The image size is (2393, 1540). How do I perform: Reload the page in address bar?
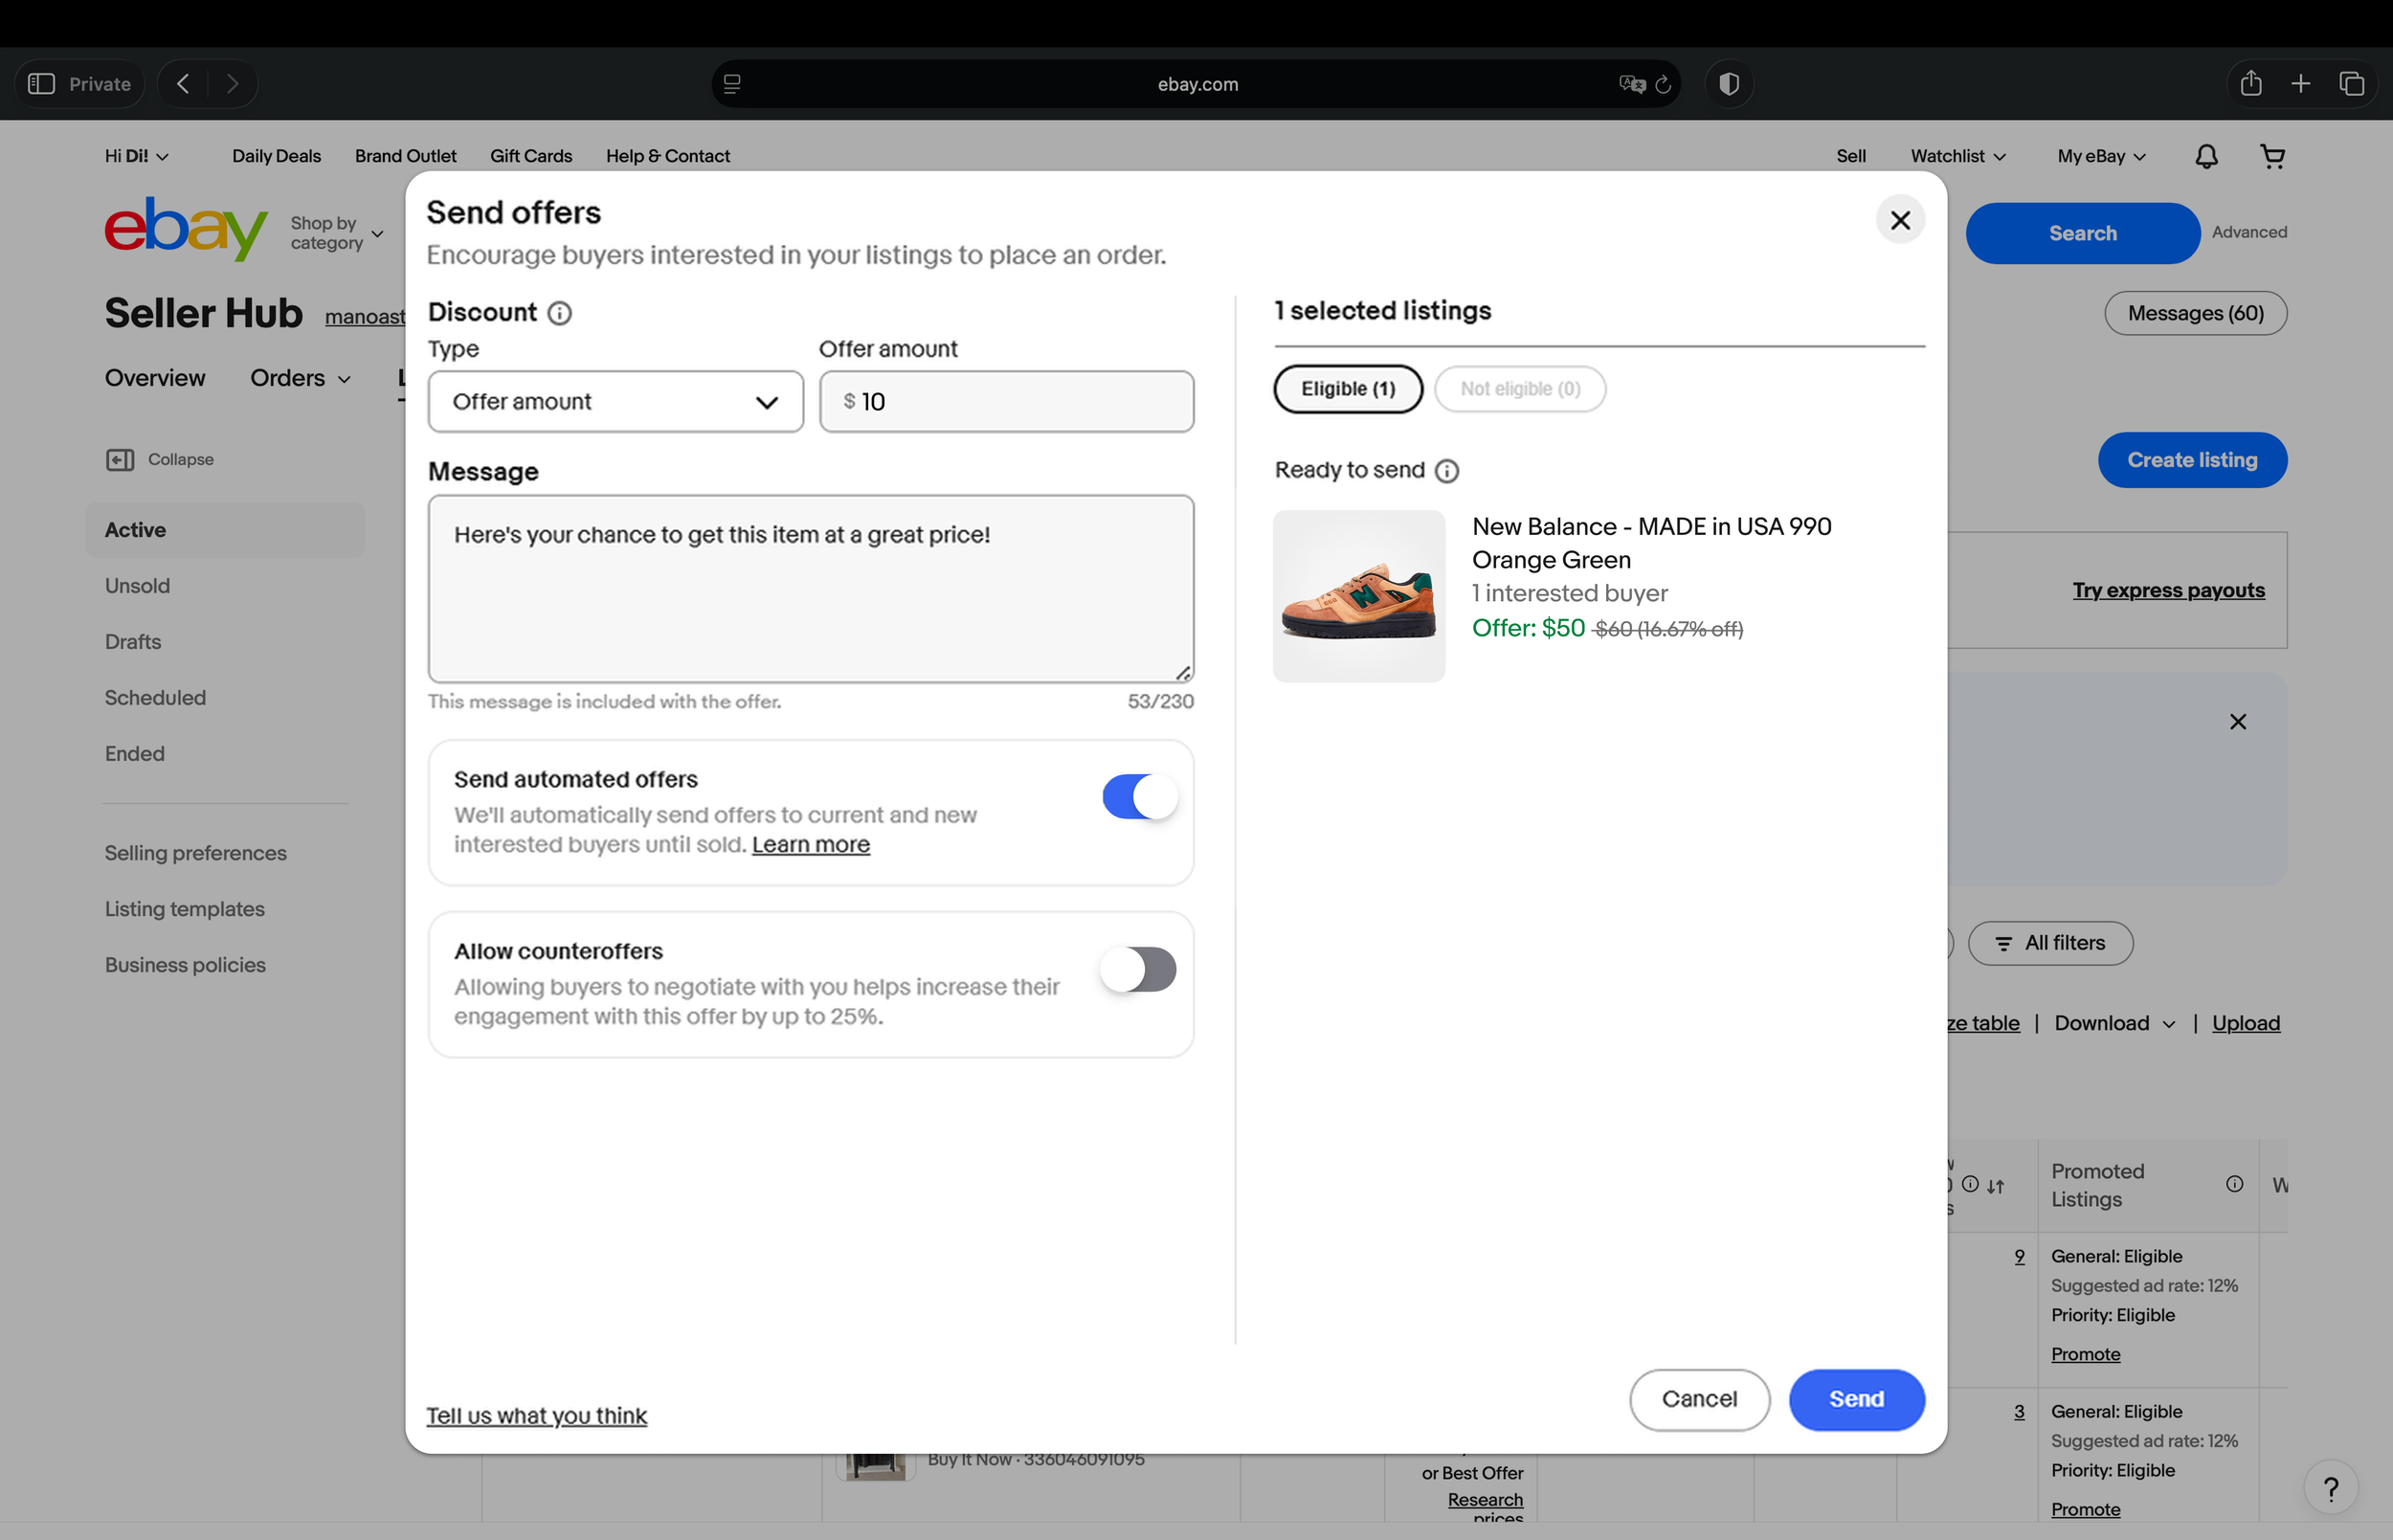pyautogui.click(x=1663, y=84)
